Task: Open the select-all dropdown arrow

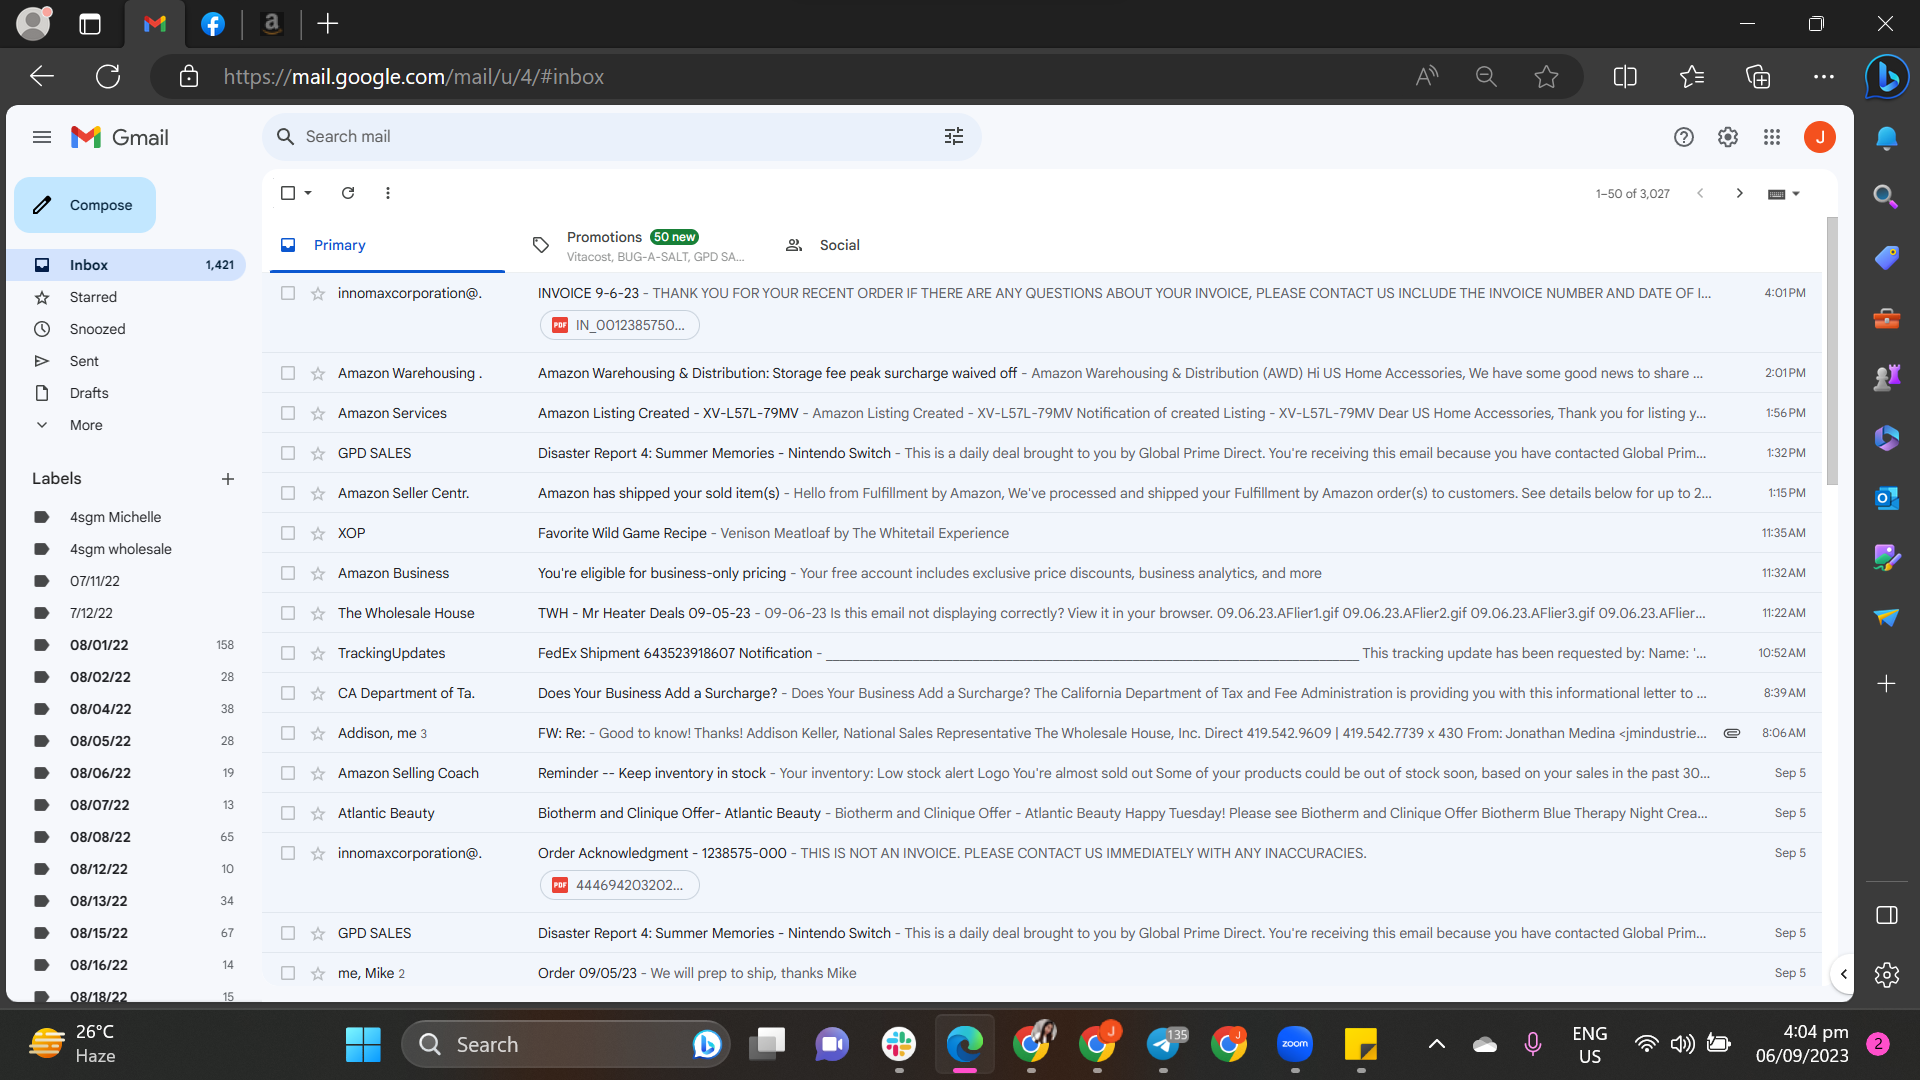Action: tap(308, 193)
